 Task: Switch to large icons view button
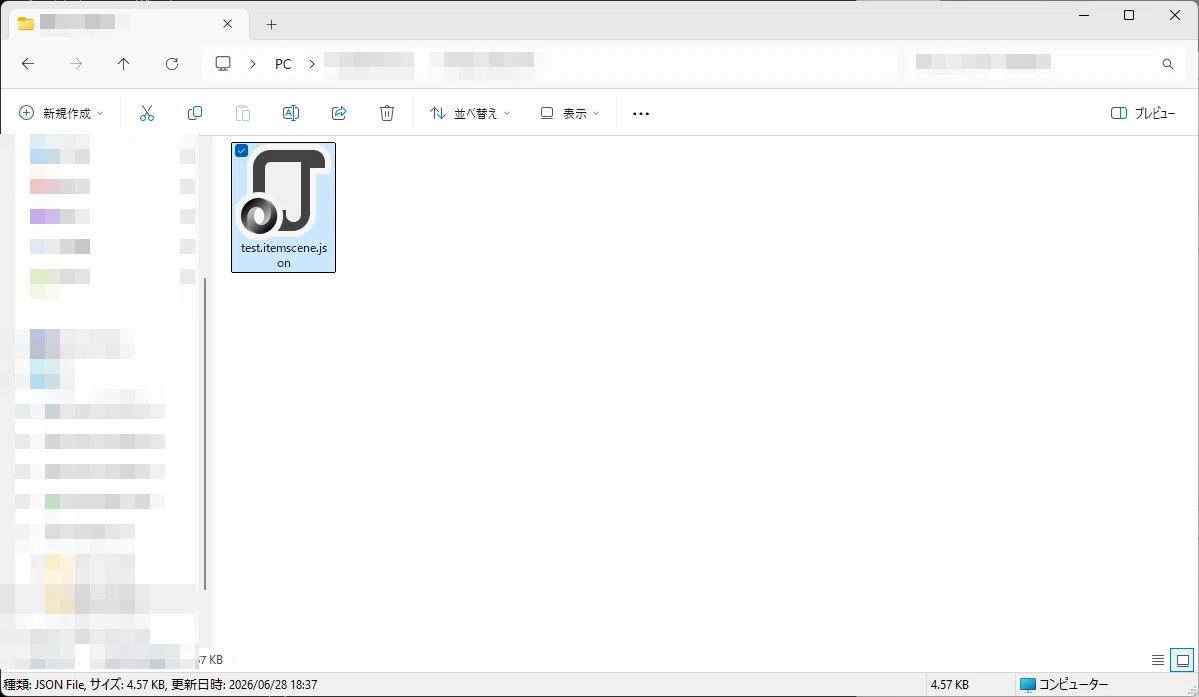click(1182, 660)
